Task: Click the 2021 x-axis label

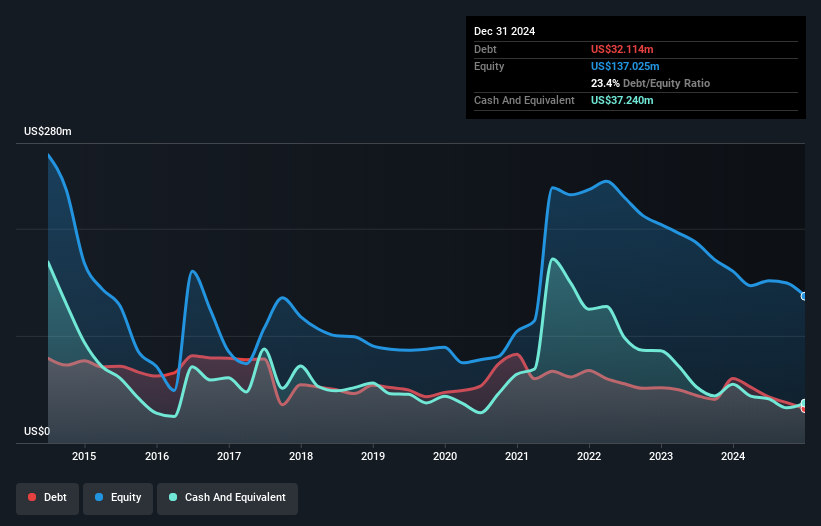Action: 517,456
